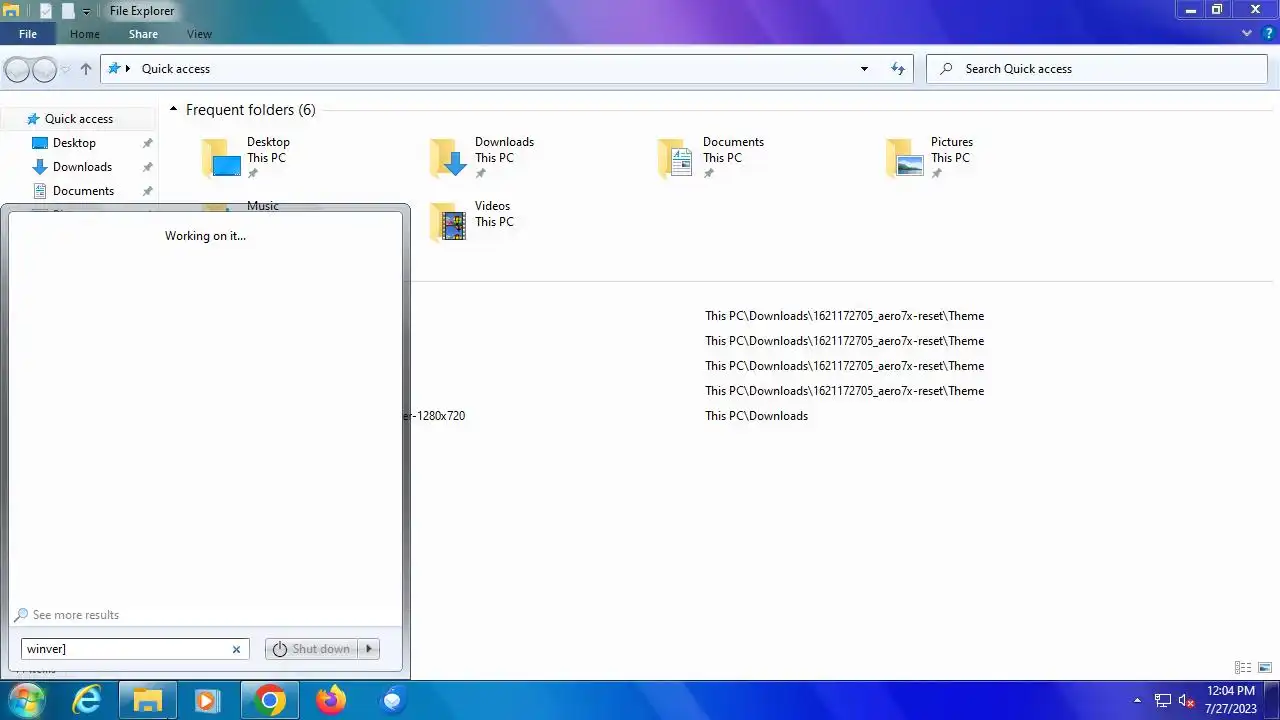Open the File Explorer help icon
This screenshot has width=1280, height=720.
(x=1268, y=33)
